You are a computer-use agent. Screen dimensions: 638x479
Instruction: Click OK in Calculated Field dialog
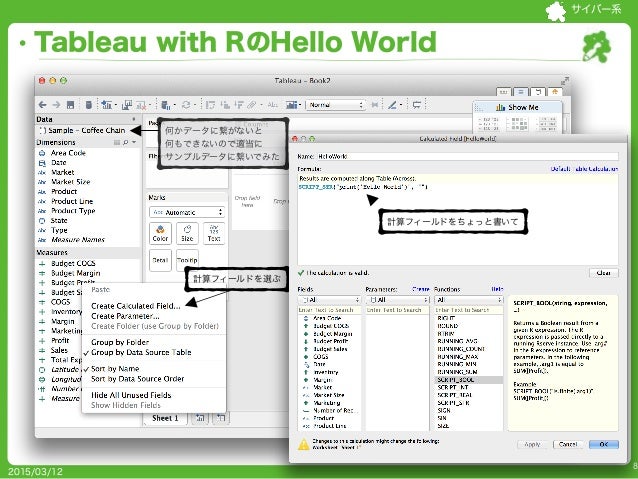point(604,444)
